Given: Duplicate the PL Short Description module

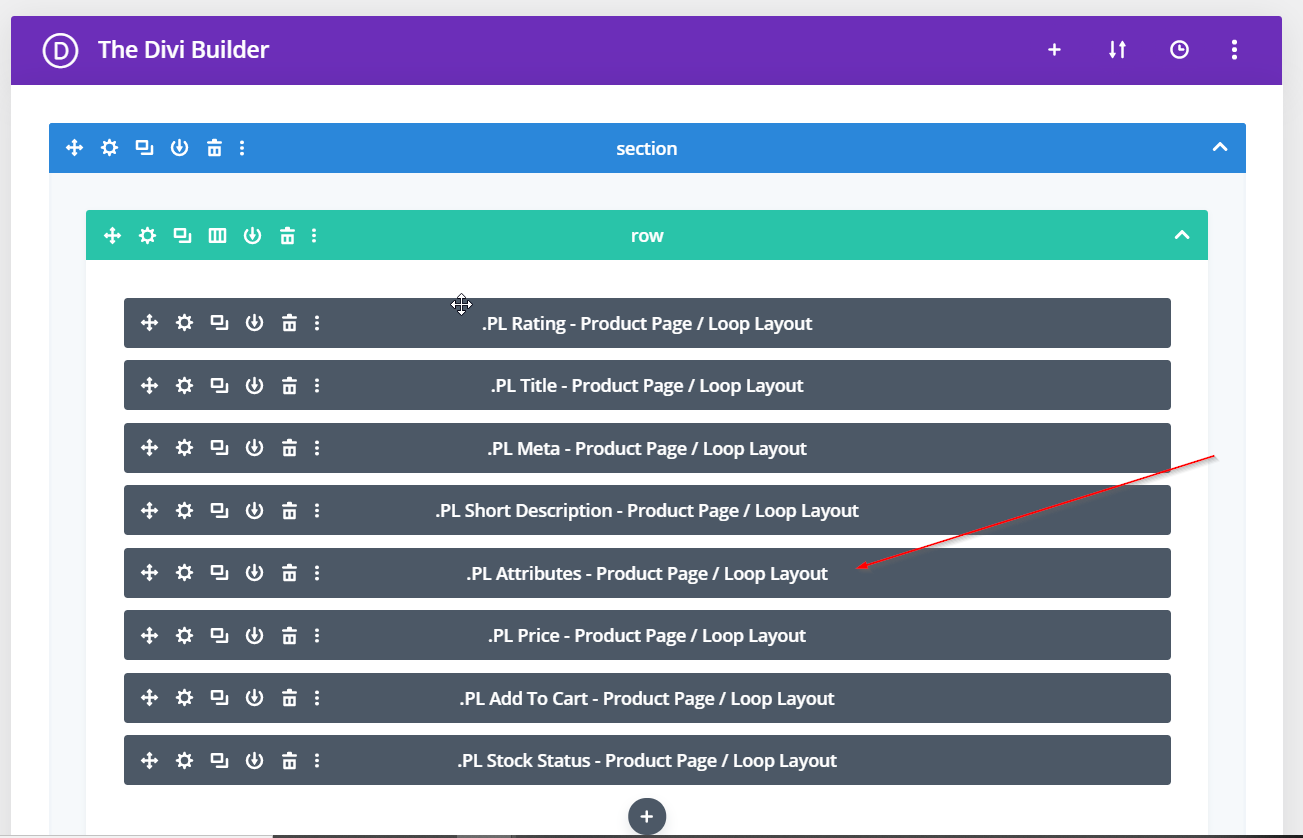Looking at the screenshot, I should click(219, 510).
